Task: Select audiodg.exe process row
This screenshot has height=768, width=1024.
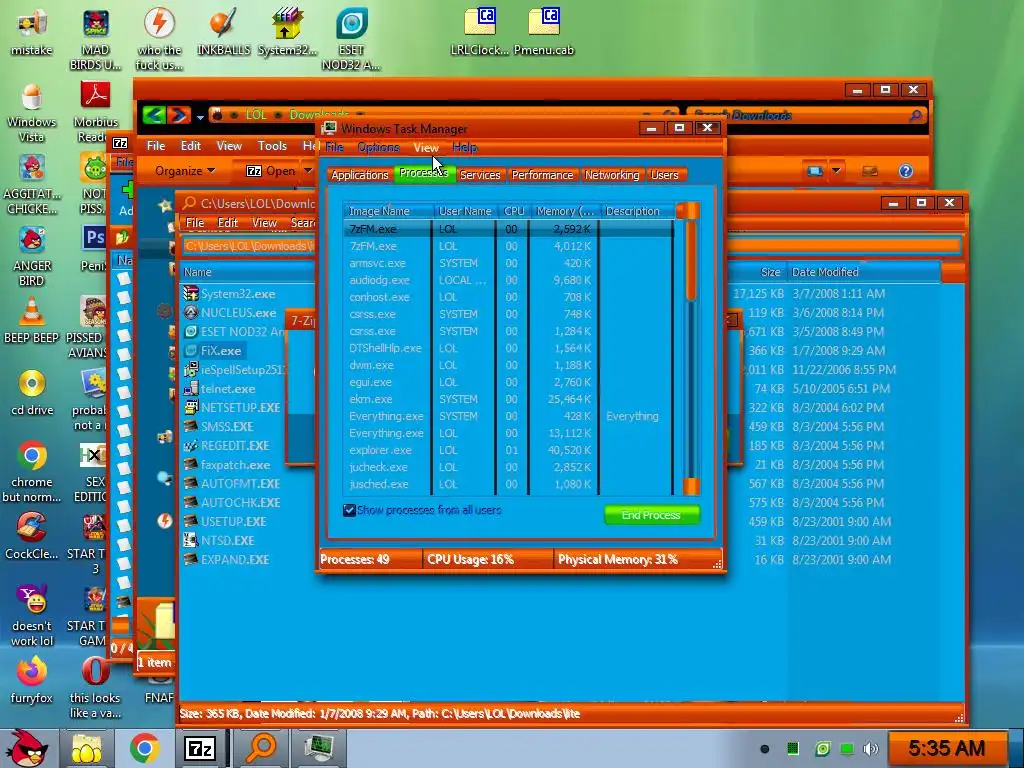Action: 508,280
